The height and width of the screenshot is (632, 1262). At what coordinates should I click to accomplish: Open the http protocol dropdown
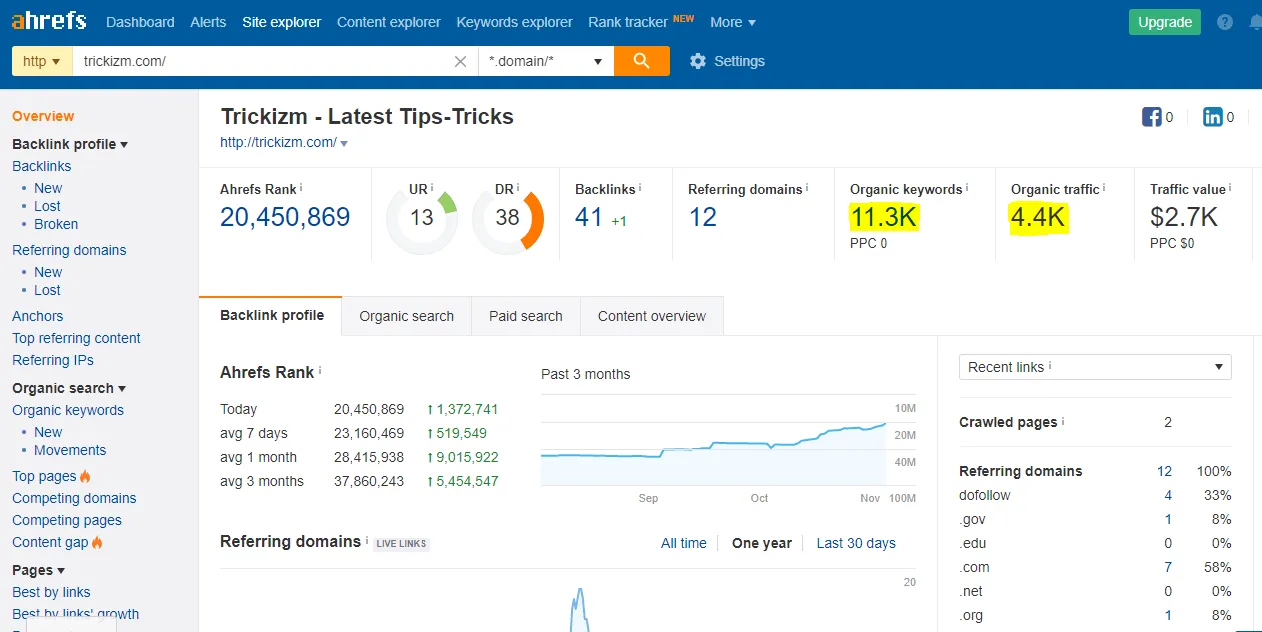click(42, 61)
